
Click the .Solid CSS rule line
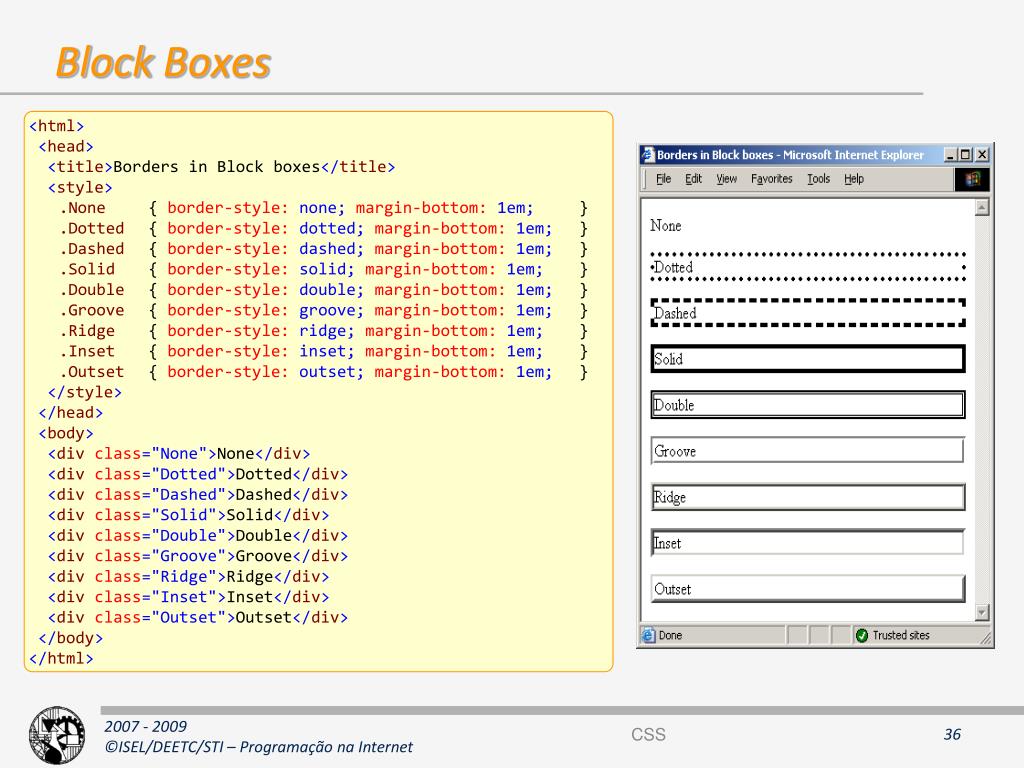coord(324,269)
